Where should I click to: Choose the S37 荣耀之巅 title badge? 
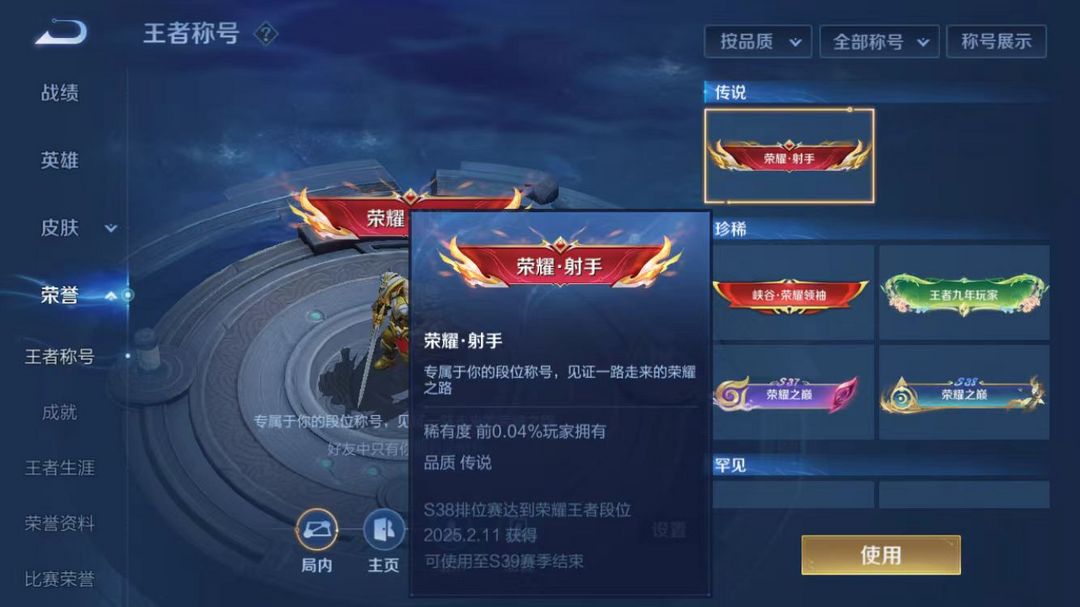pyautogui.click(x=789, y=393)
